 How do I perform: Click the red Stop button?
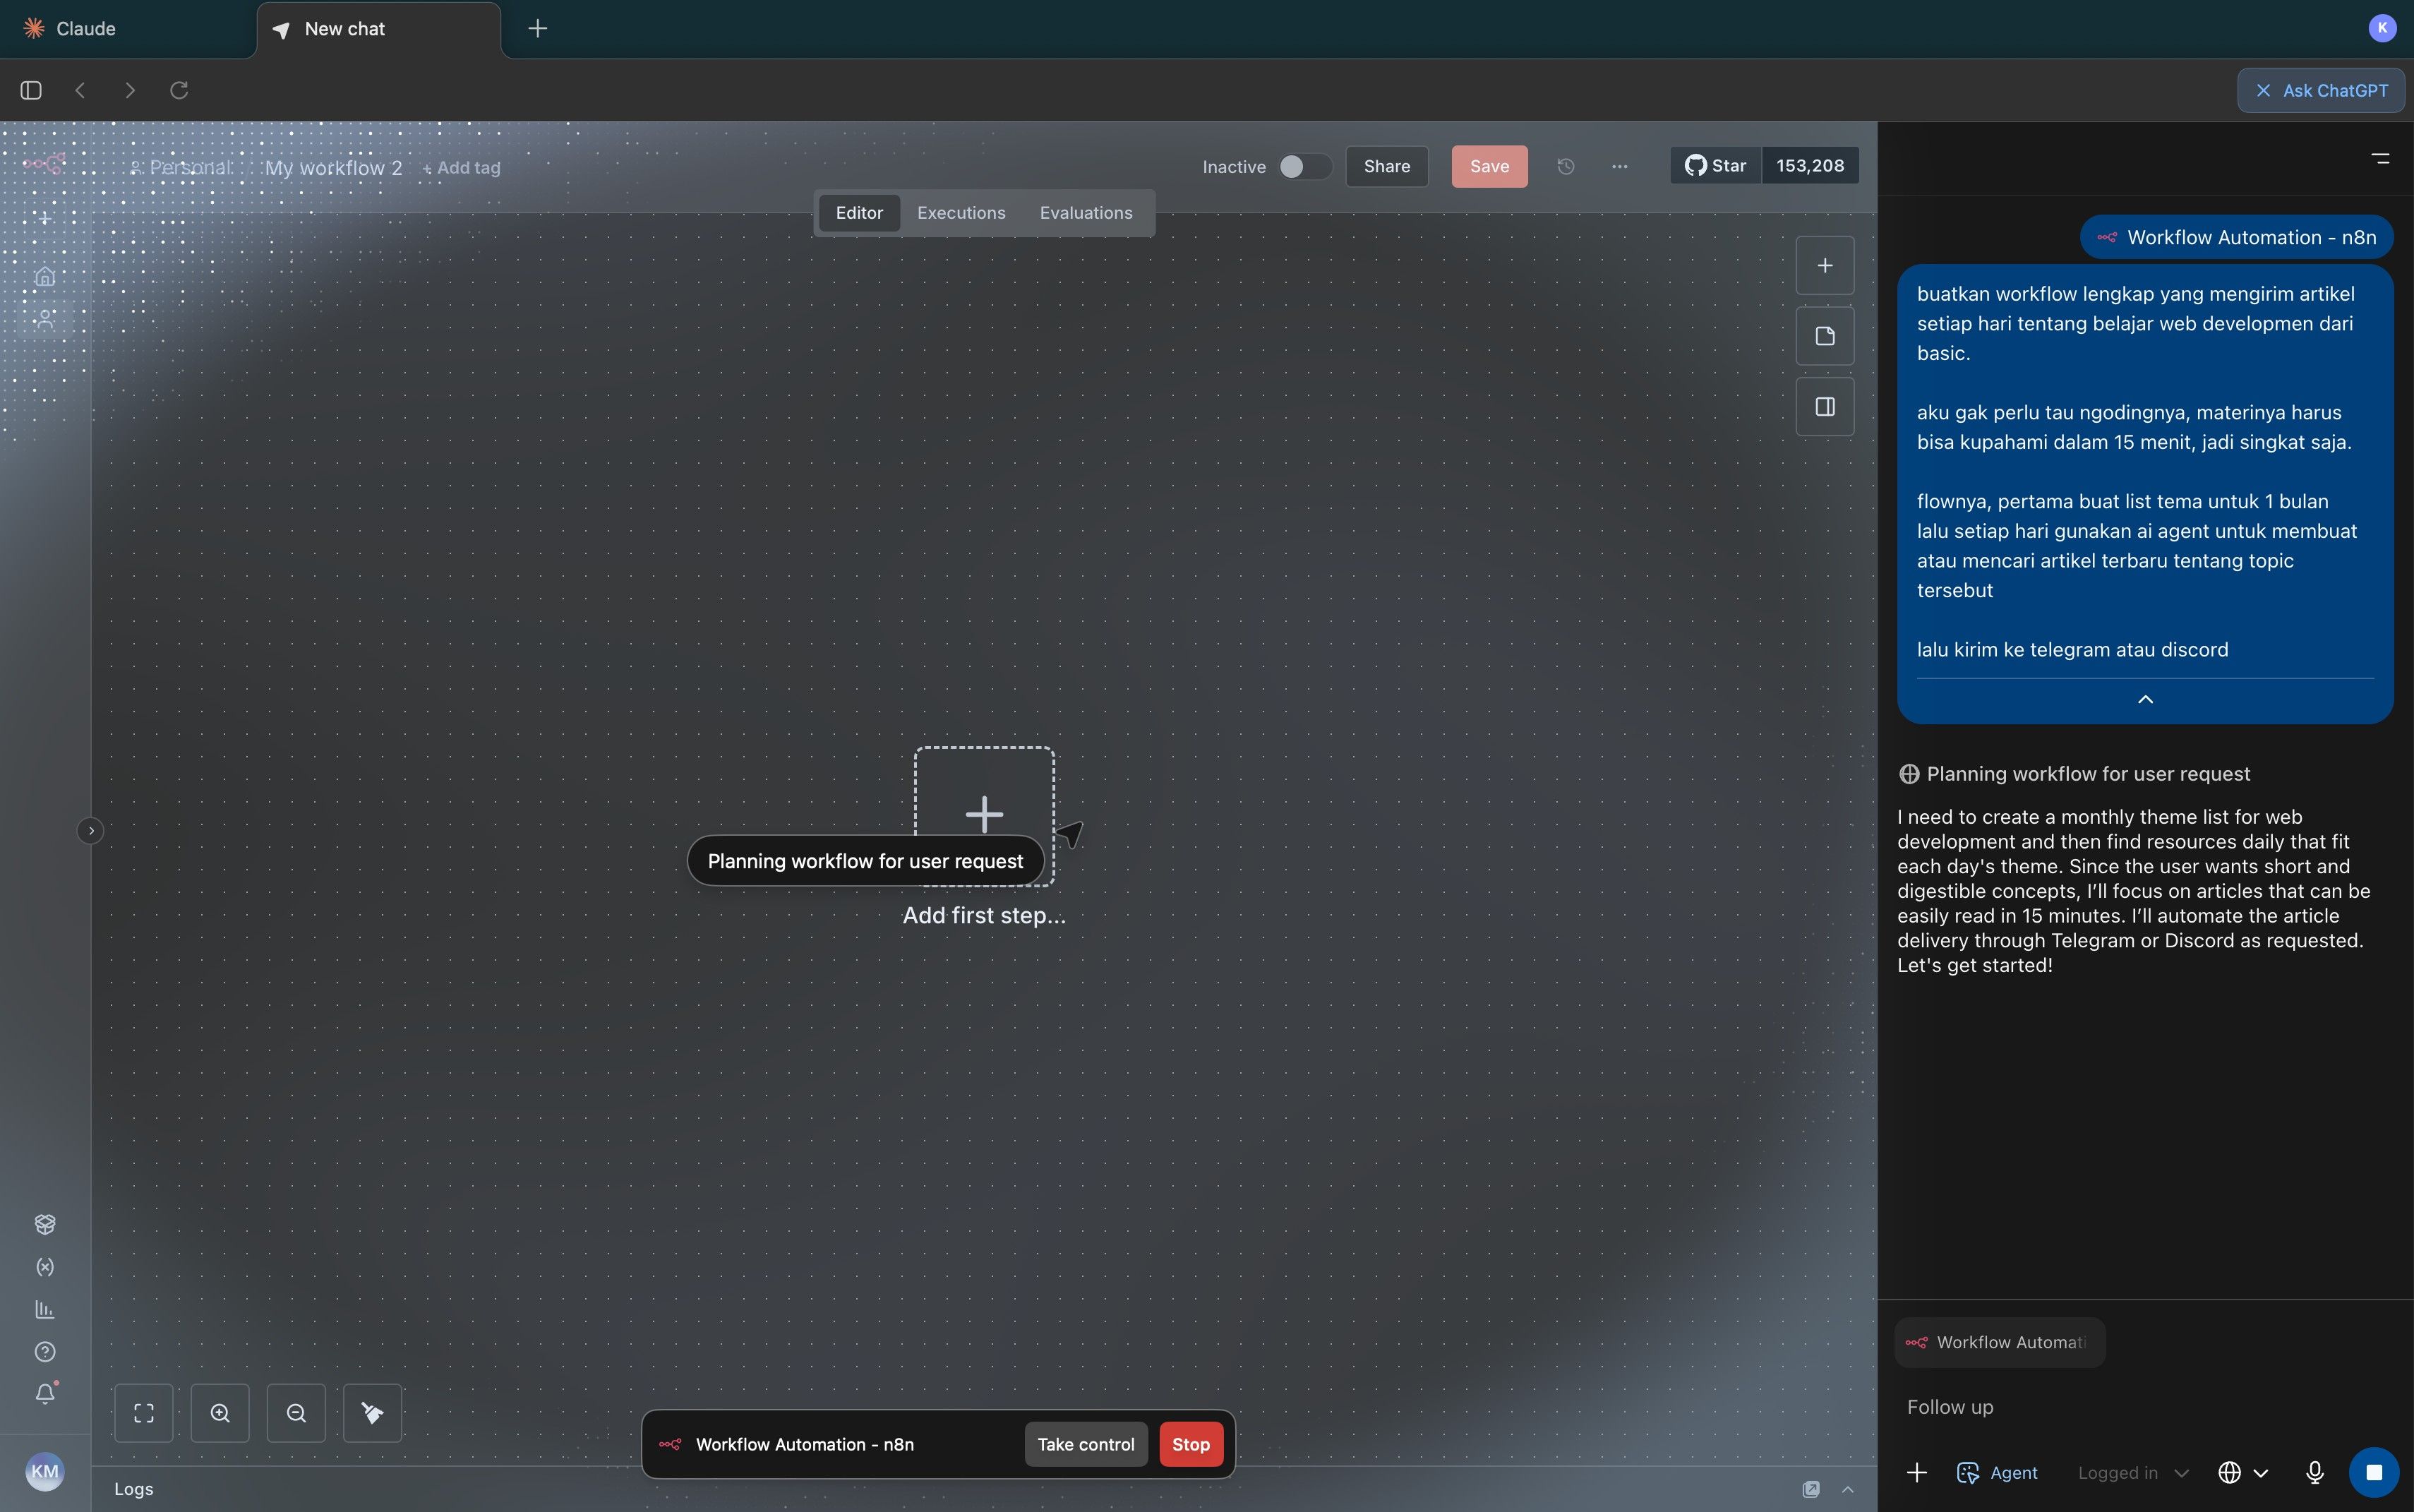click(1190, 1444)
